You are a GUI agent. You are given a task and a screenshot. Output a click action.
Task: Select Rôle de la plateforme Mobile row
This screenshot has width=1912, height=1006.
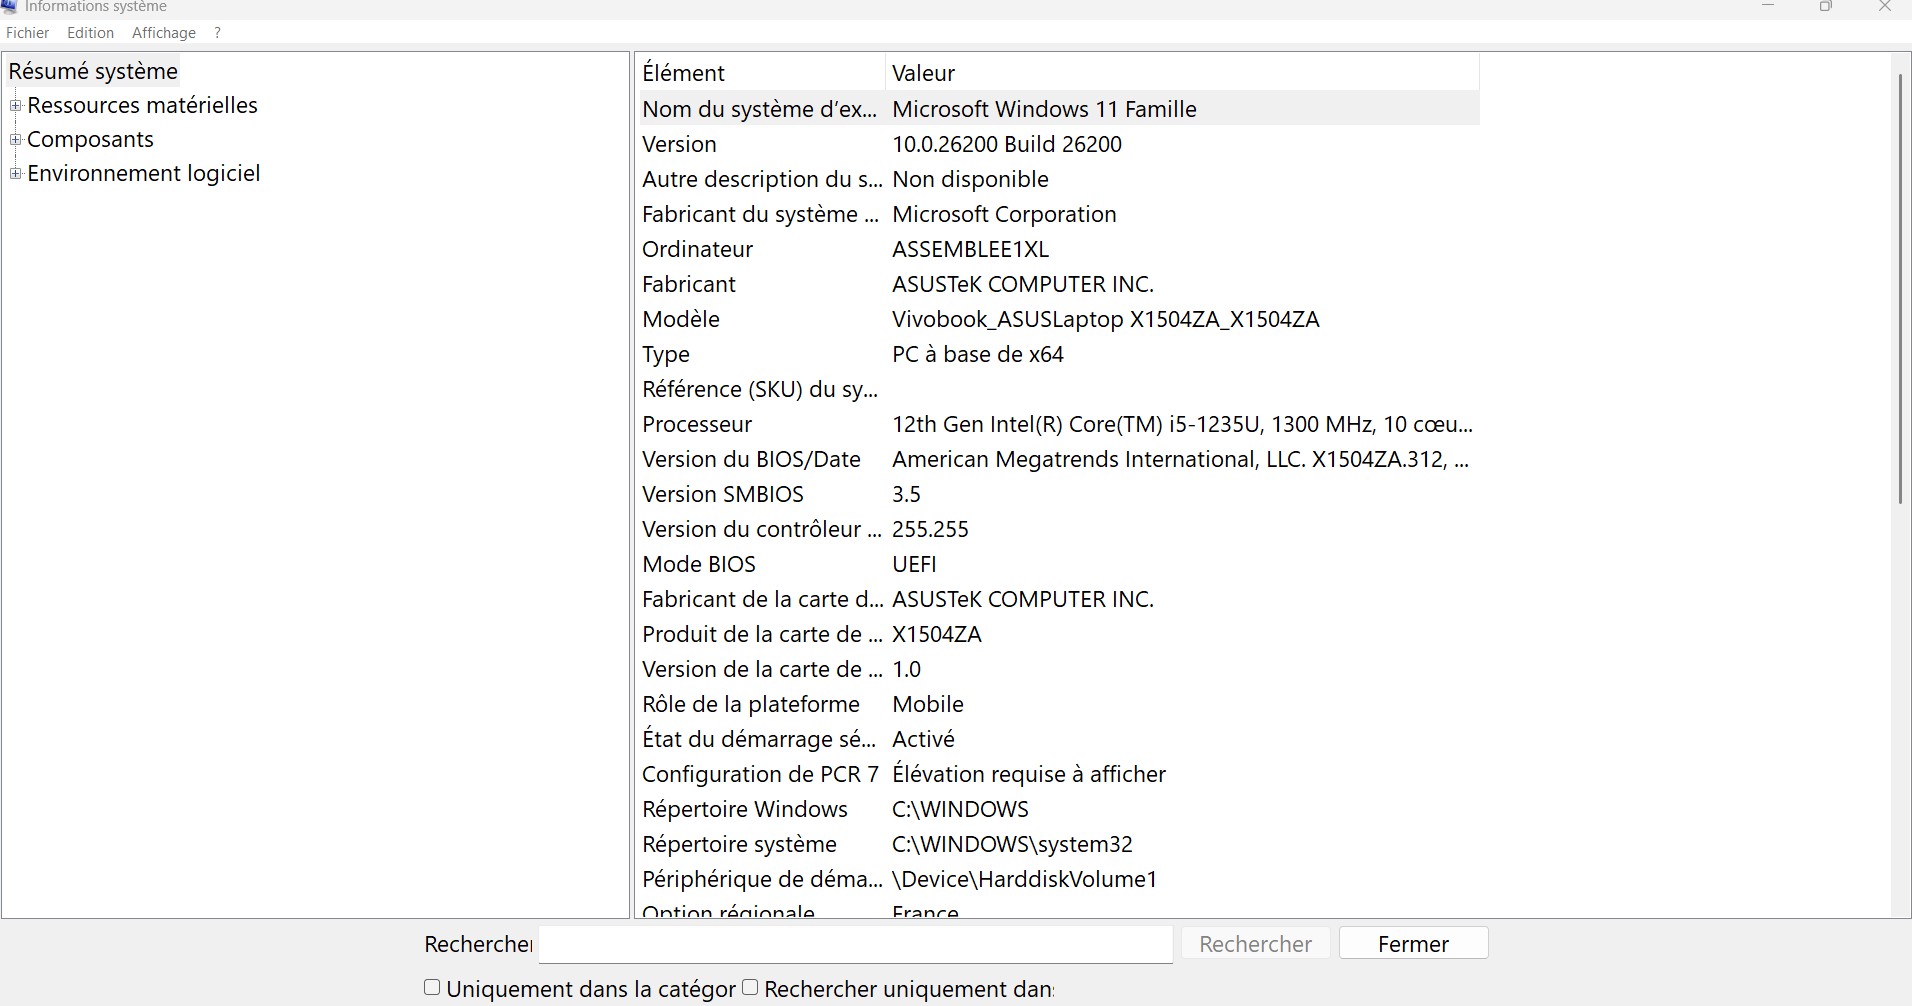1059,704
